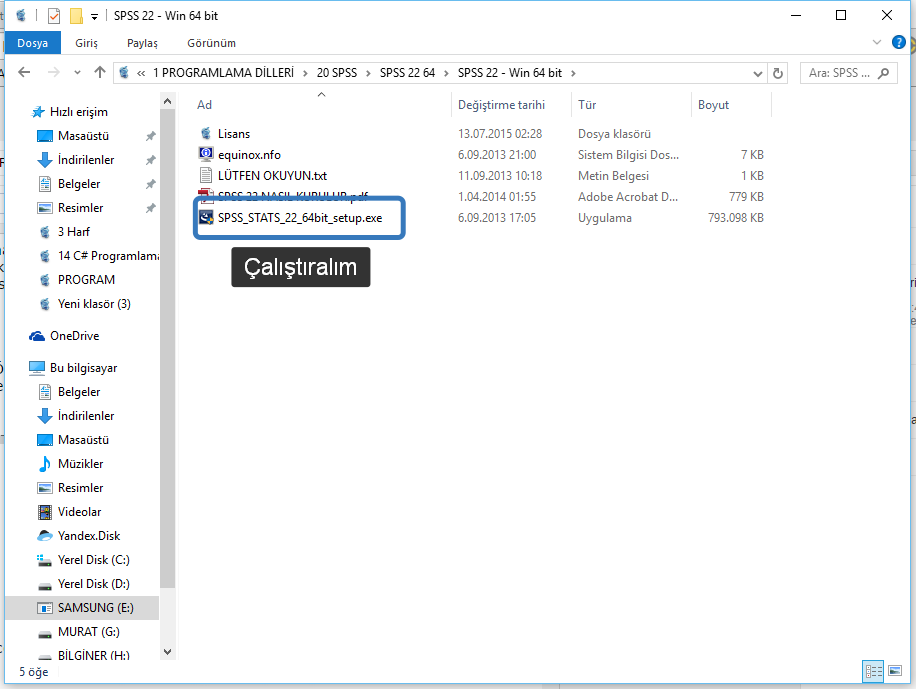
Task: Expand the address bar history dropdown
Action: tap(758, 74)
